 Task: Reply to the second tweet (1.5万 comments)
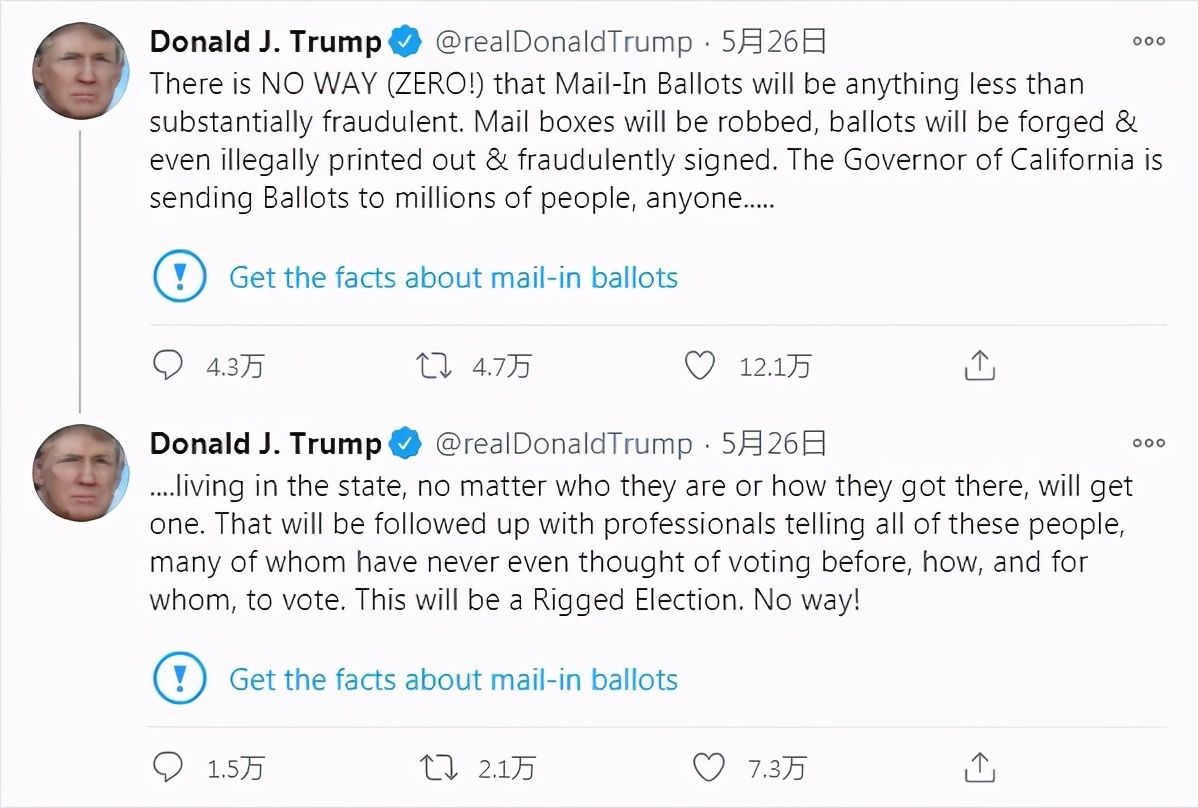[x=168, y=767]
